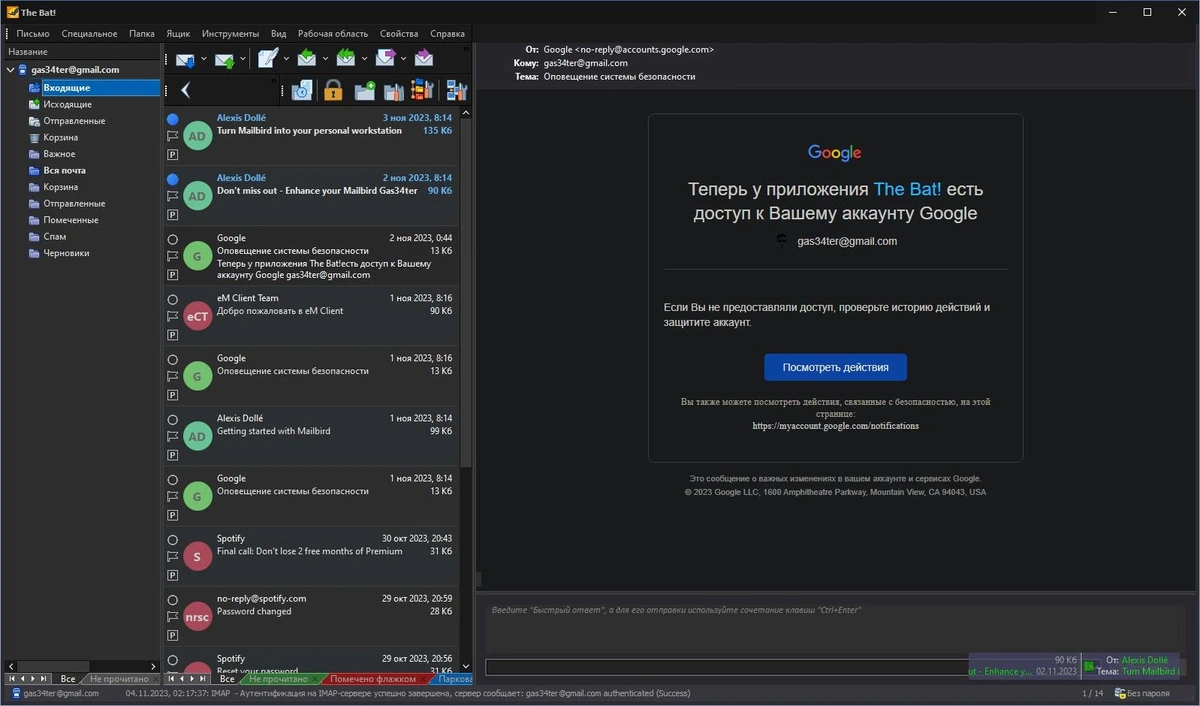Click the AD avatar of Getting started with Mailbird
The width and height of the screenshot is (1200, 706).
pos(197,436)
